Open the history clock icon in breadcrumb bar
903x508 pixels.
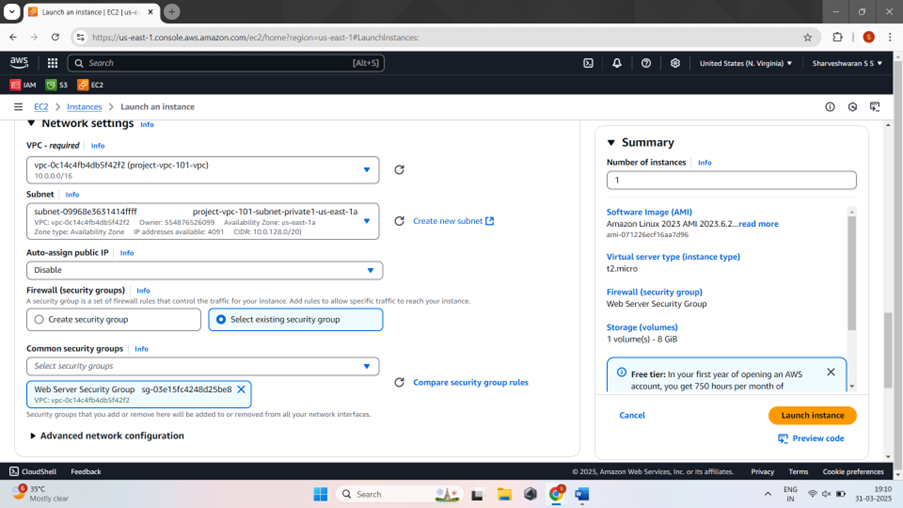point(852,107)
